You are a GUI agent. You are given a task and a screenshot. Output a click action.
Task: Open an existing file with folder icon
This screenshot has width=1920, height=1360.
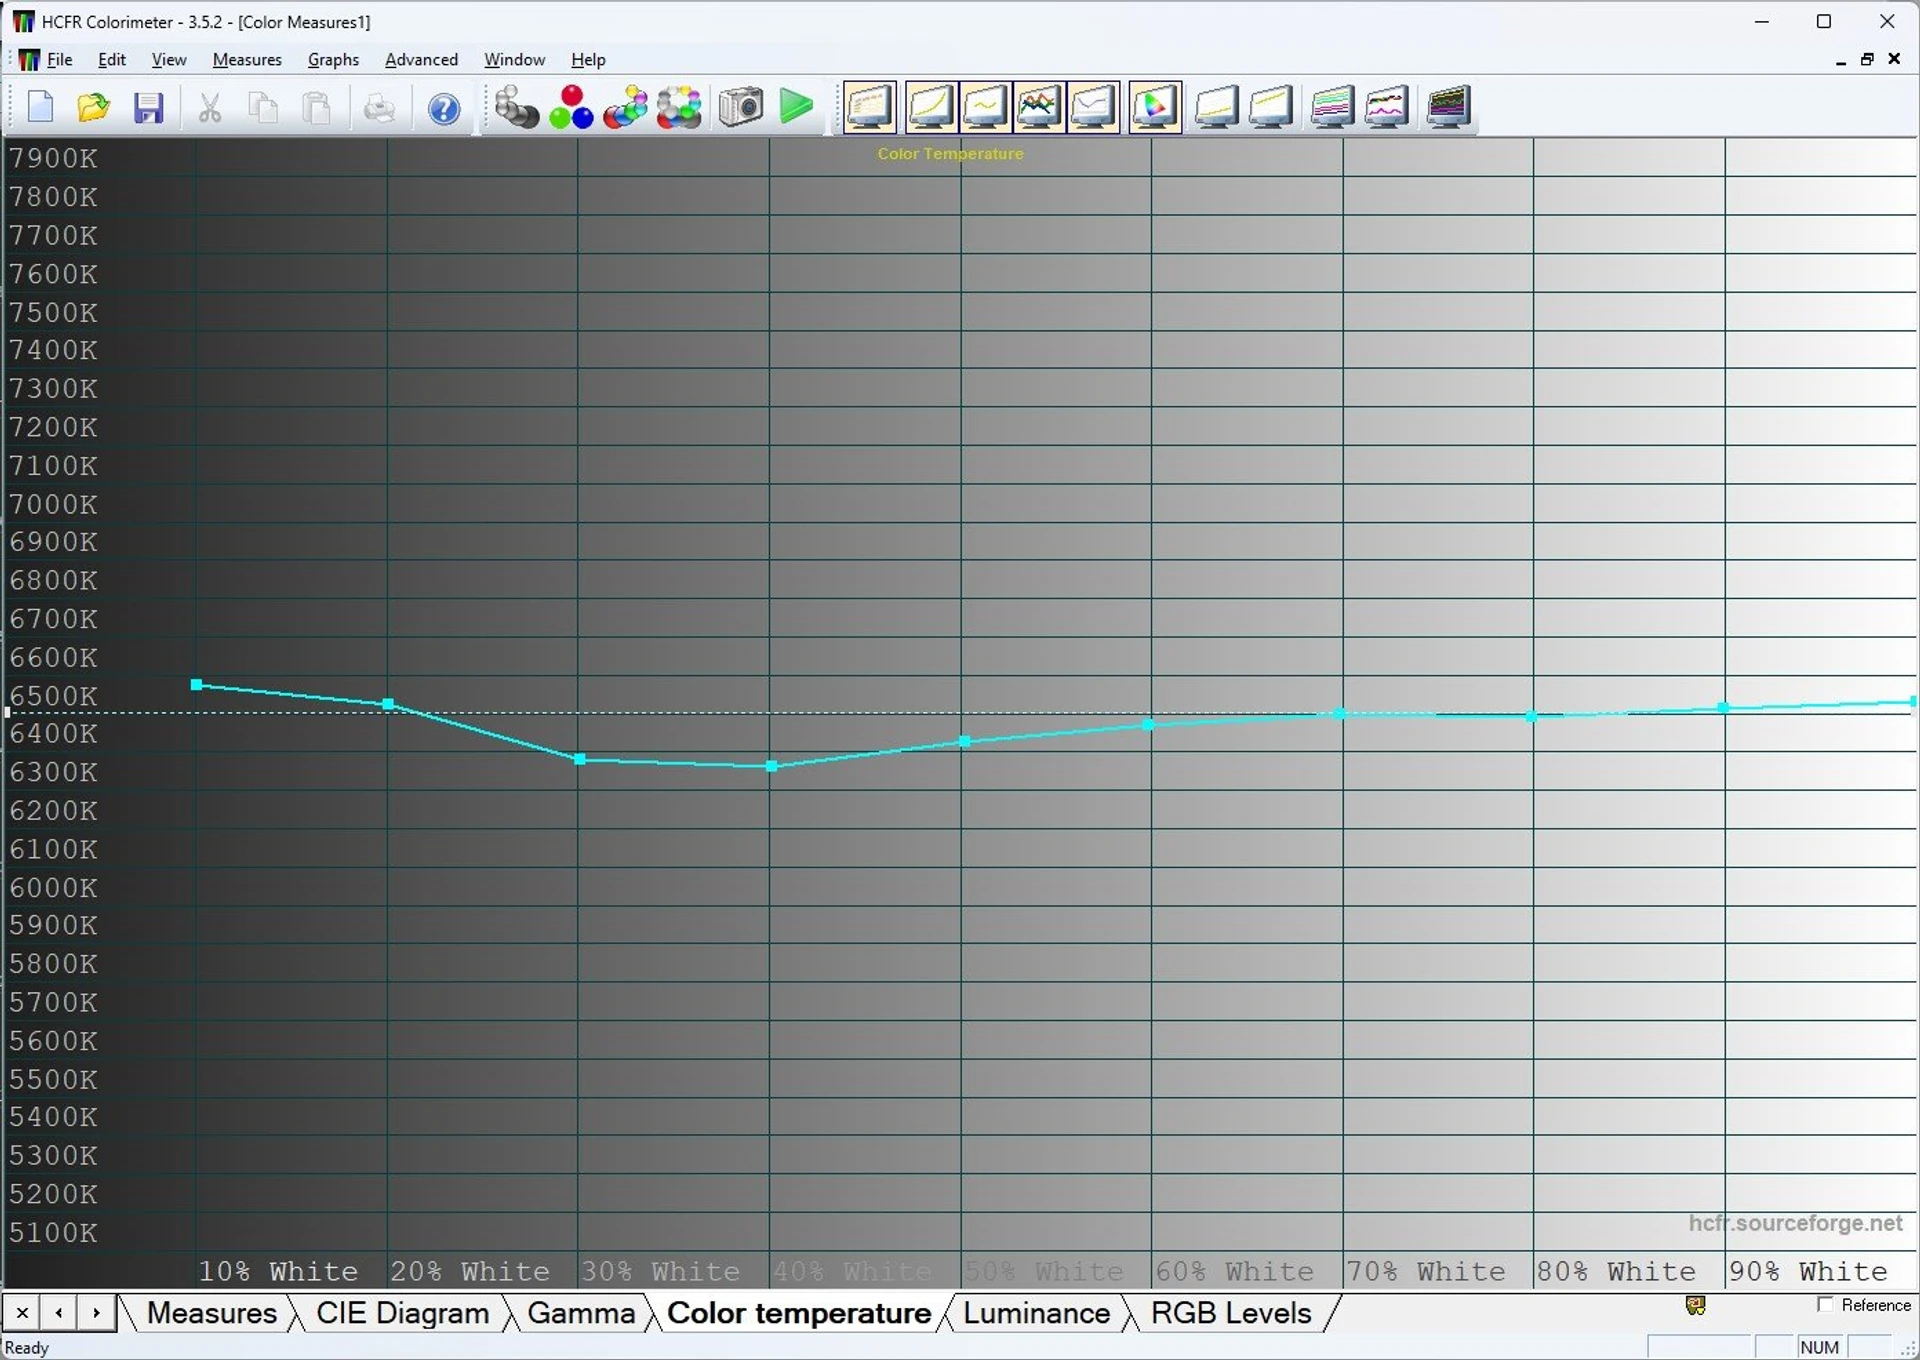click(x=94, y=107)
